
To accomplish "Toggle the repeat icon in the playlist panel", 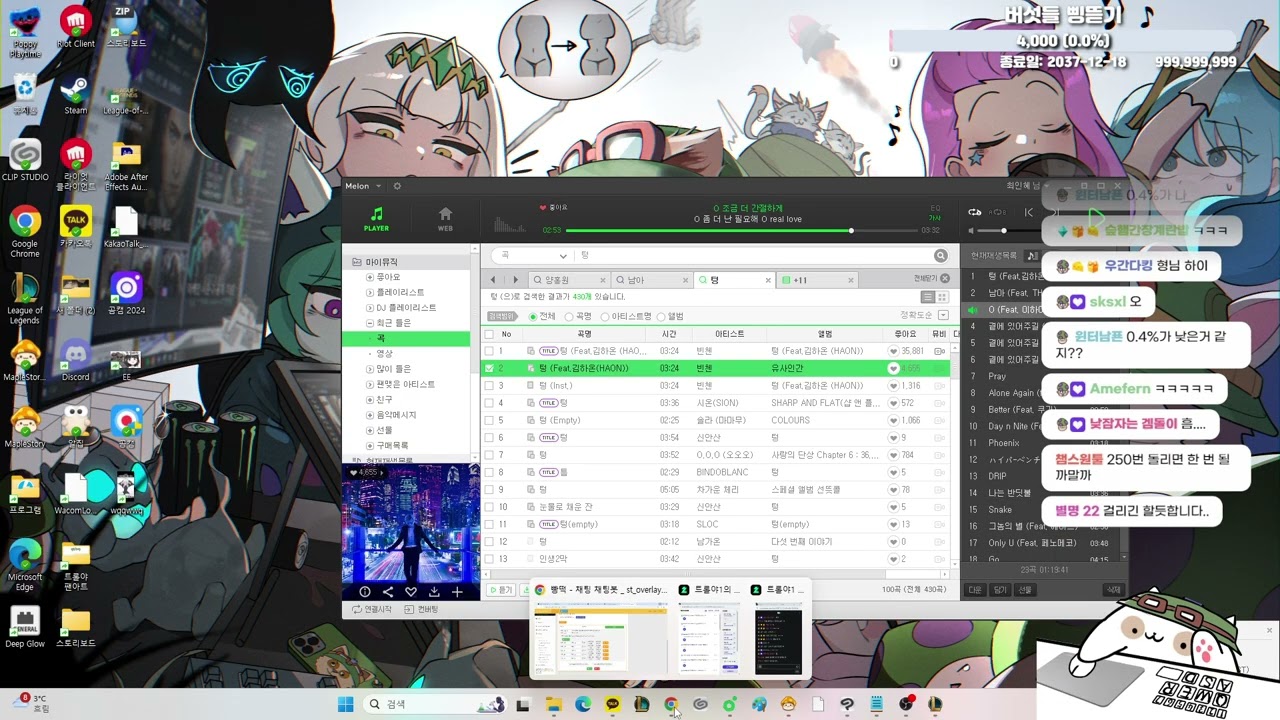I will (x=975, y=212).
